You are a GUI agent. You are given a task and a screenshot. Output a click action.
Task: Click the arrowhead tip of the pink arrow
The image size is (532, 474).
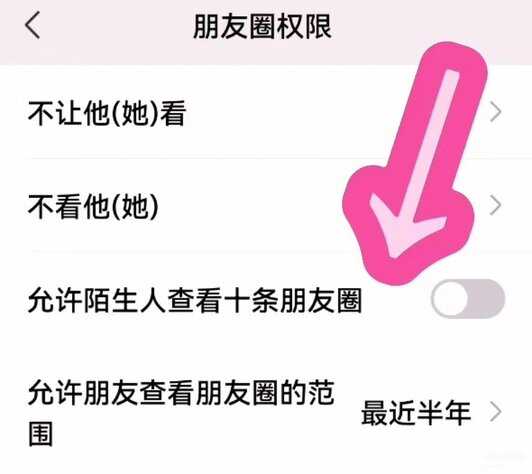[x=394, y=253]
